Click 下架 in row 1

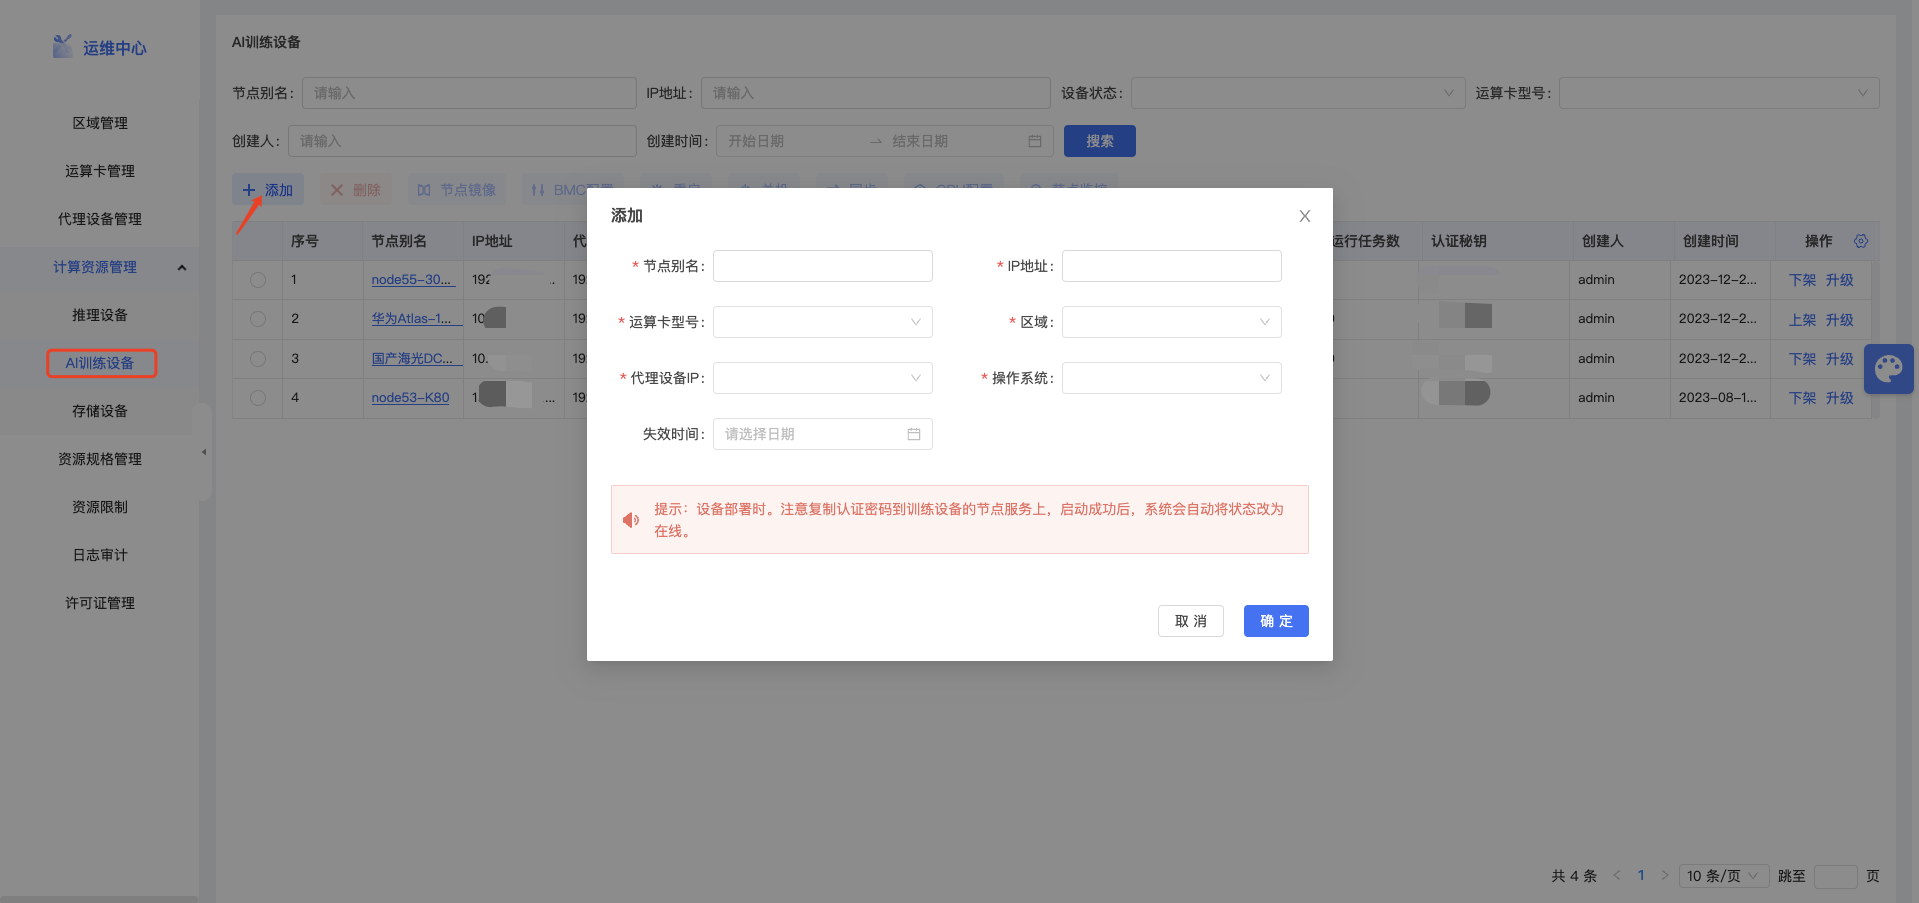pyautogui.click(x=1802, y=280)
